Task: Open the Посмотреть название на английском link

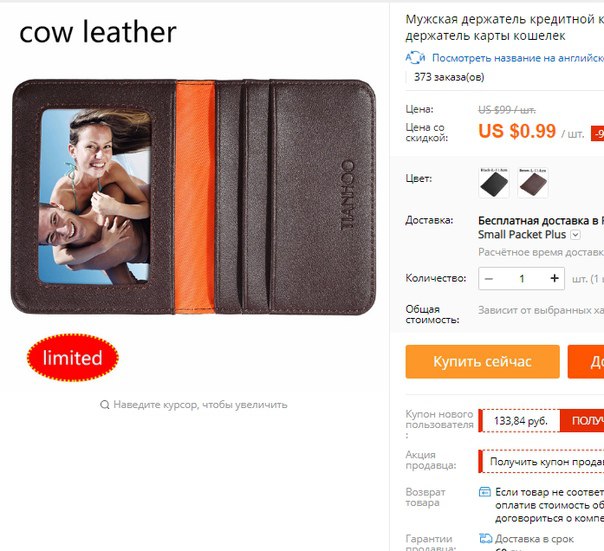Action: (518, 58)
